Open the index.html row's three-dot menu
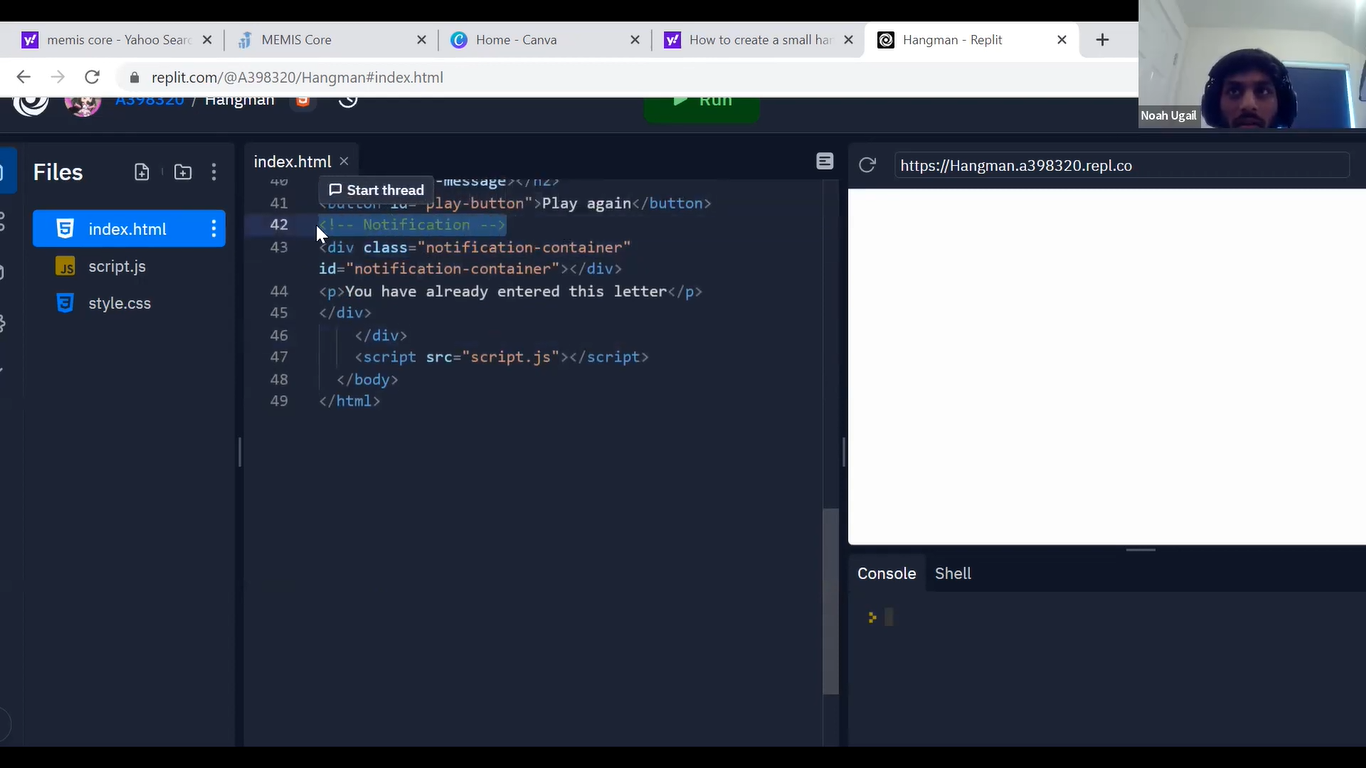The width and height of the screenshot is (1366, 768). pos(213,229)
